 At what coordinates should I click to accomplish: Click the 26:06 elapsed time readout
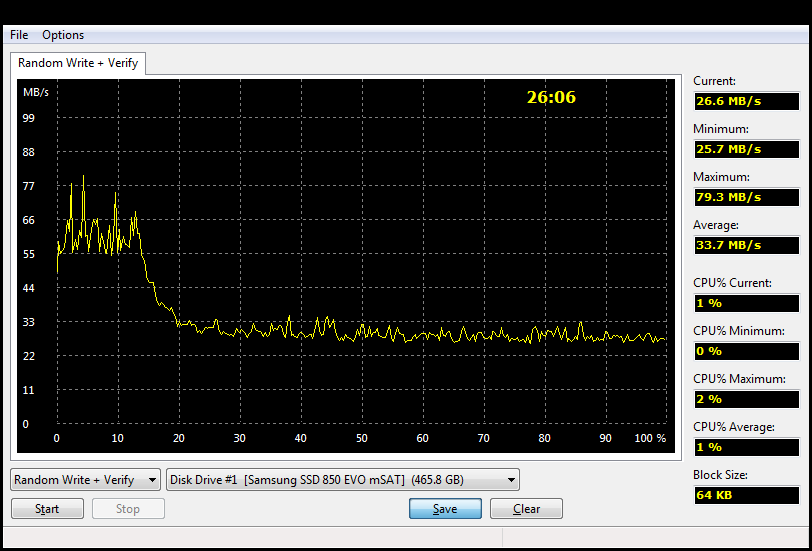tap(551, 97)
